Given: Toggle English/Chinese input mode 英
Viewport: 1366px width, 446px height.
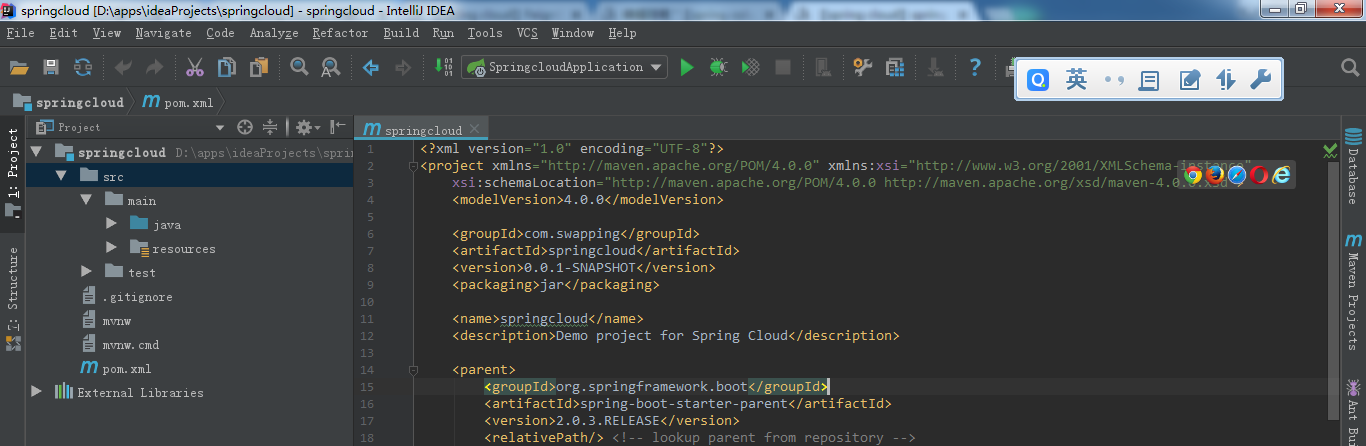Looking at the screenshot, I should pos(1076,80).
